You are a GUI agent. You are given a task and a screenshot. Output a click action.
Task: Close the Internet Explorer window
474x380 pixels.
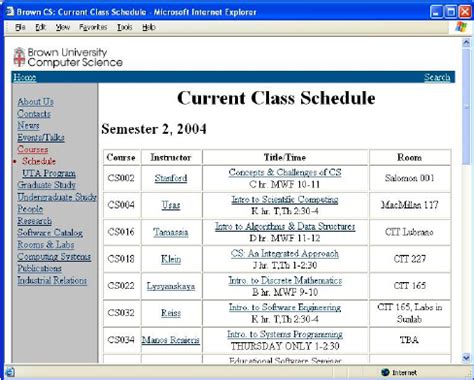[465, 12]
